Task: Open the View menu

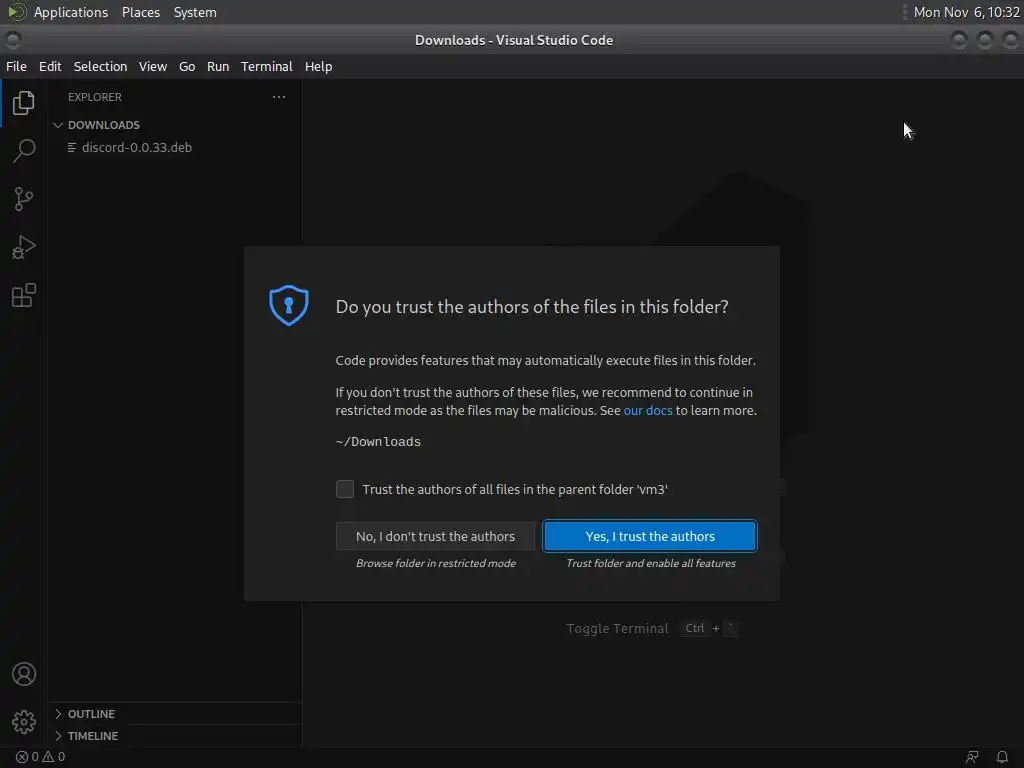Action: click(153, 67)
